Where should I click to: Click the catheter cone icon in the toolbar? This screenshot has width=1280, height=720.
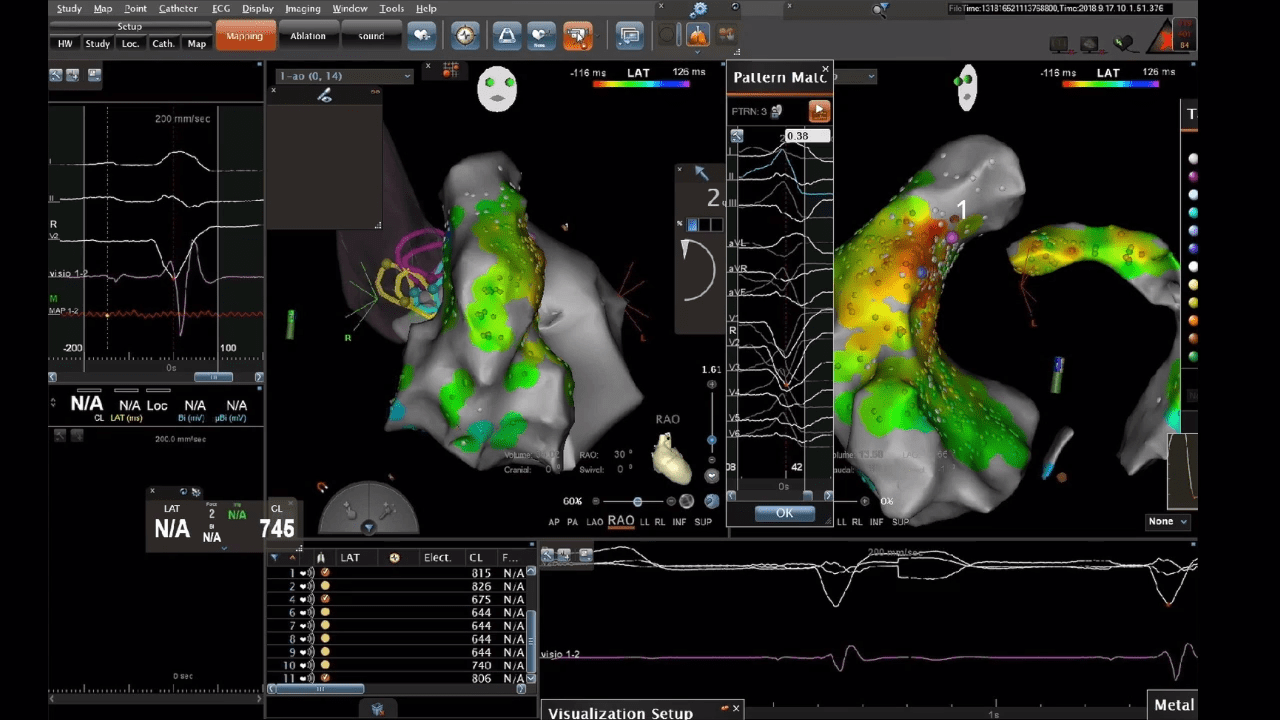[x=508, y=36]
